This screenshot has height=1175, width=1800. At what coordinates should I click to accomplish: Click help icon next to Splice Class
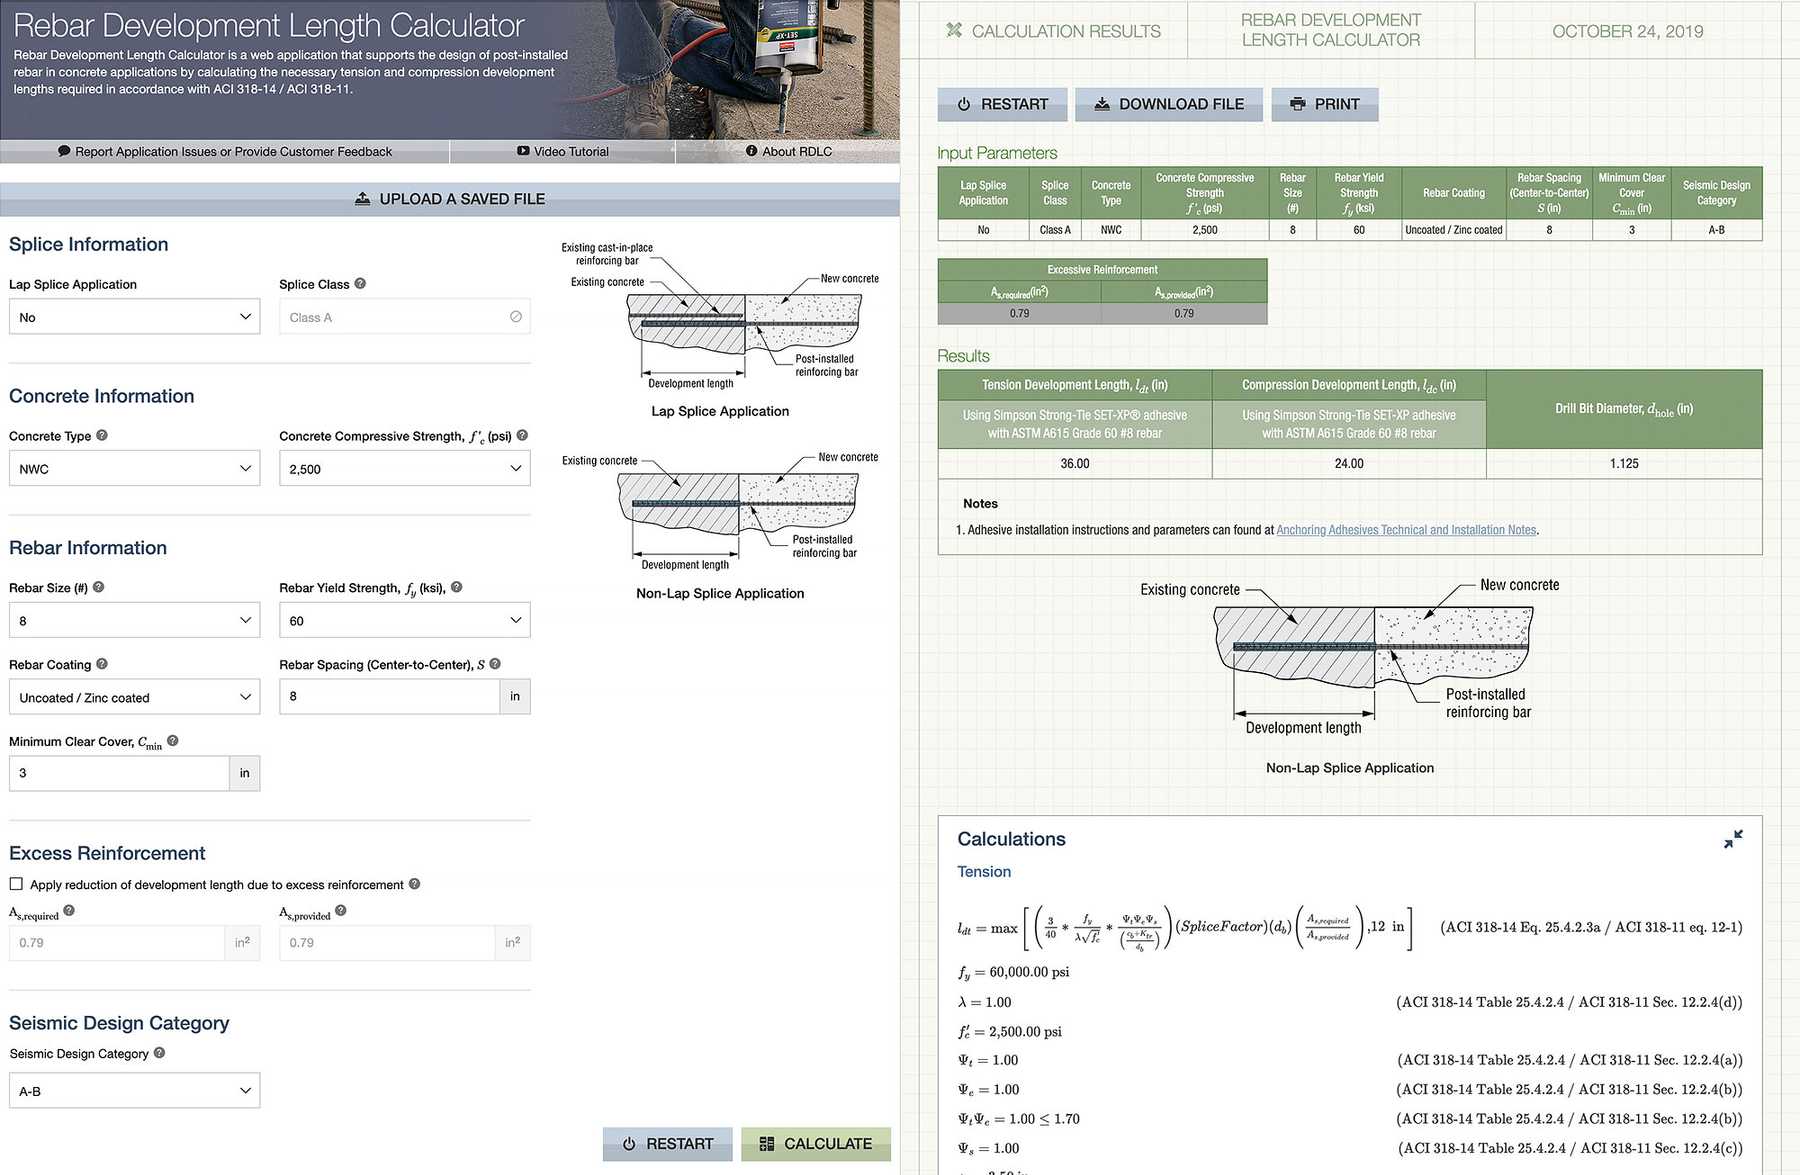coord(360,284)
